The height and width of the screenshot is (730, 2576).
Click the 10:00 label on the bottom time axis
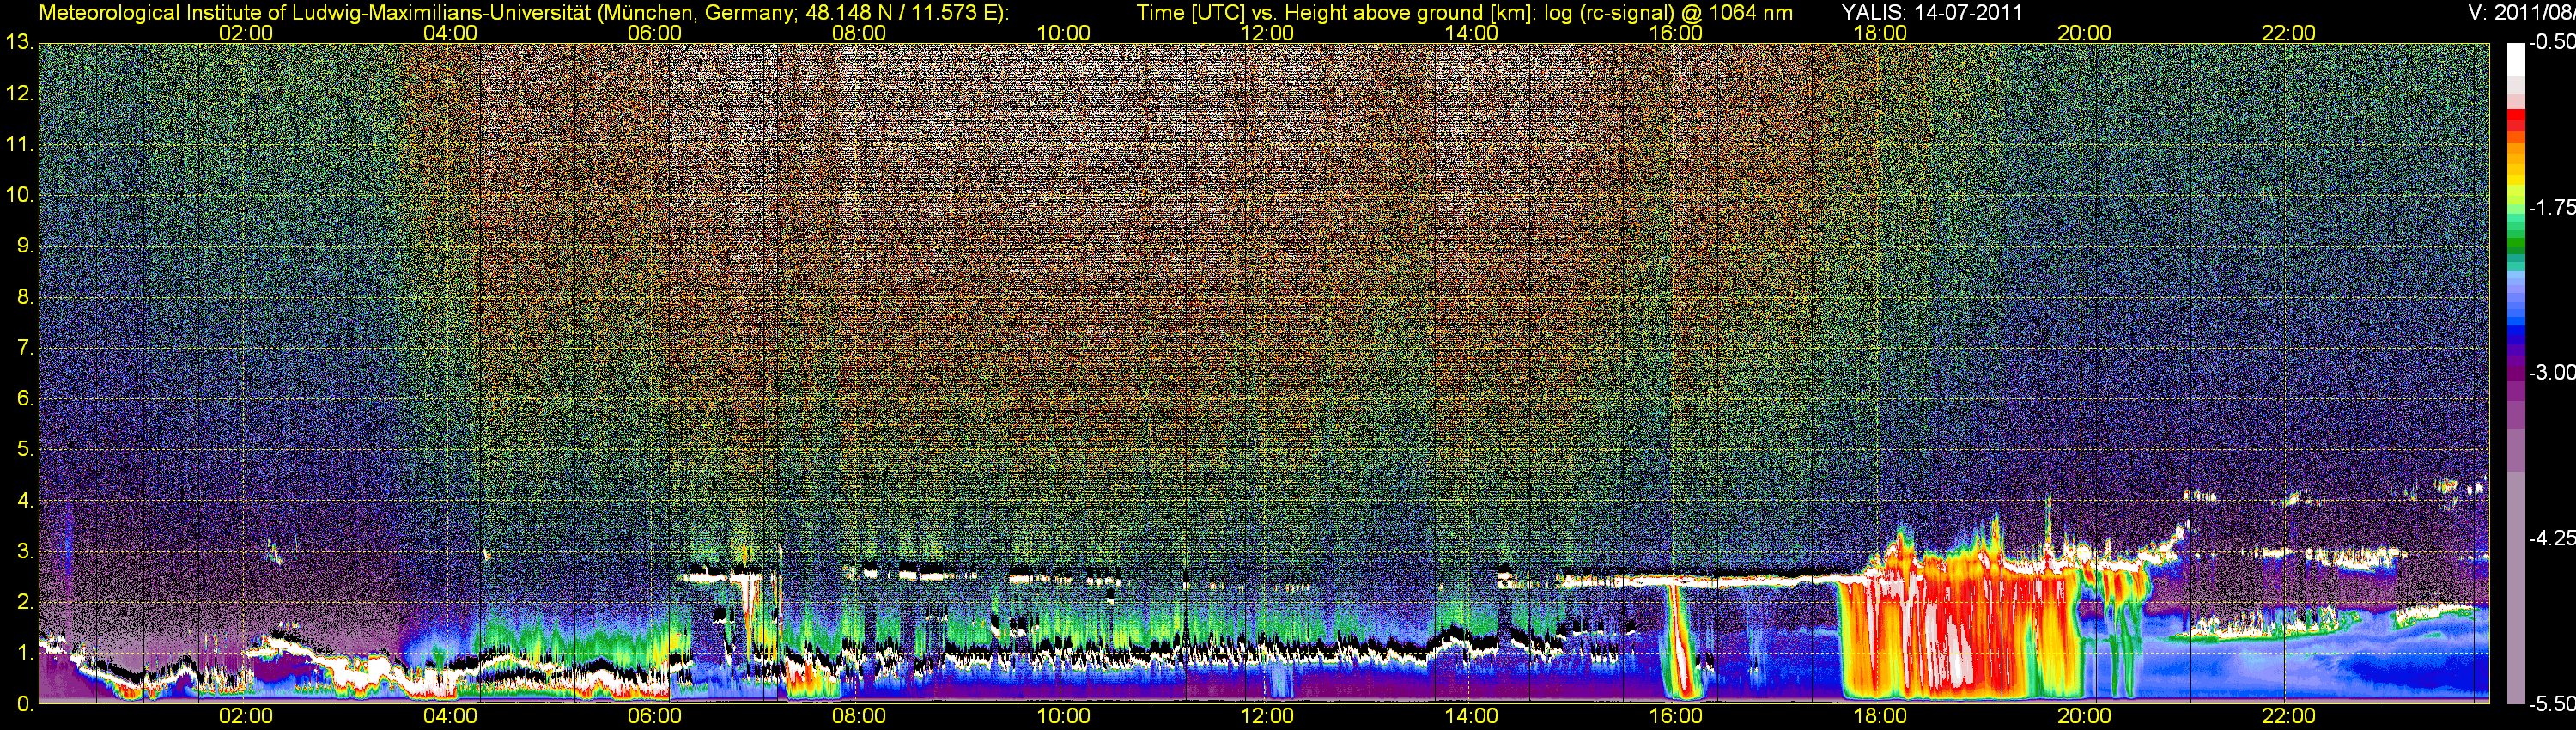tap(1063, 716)
